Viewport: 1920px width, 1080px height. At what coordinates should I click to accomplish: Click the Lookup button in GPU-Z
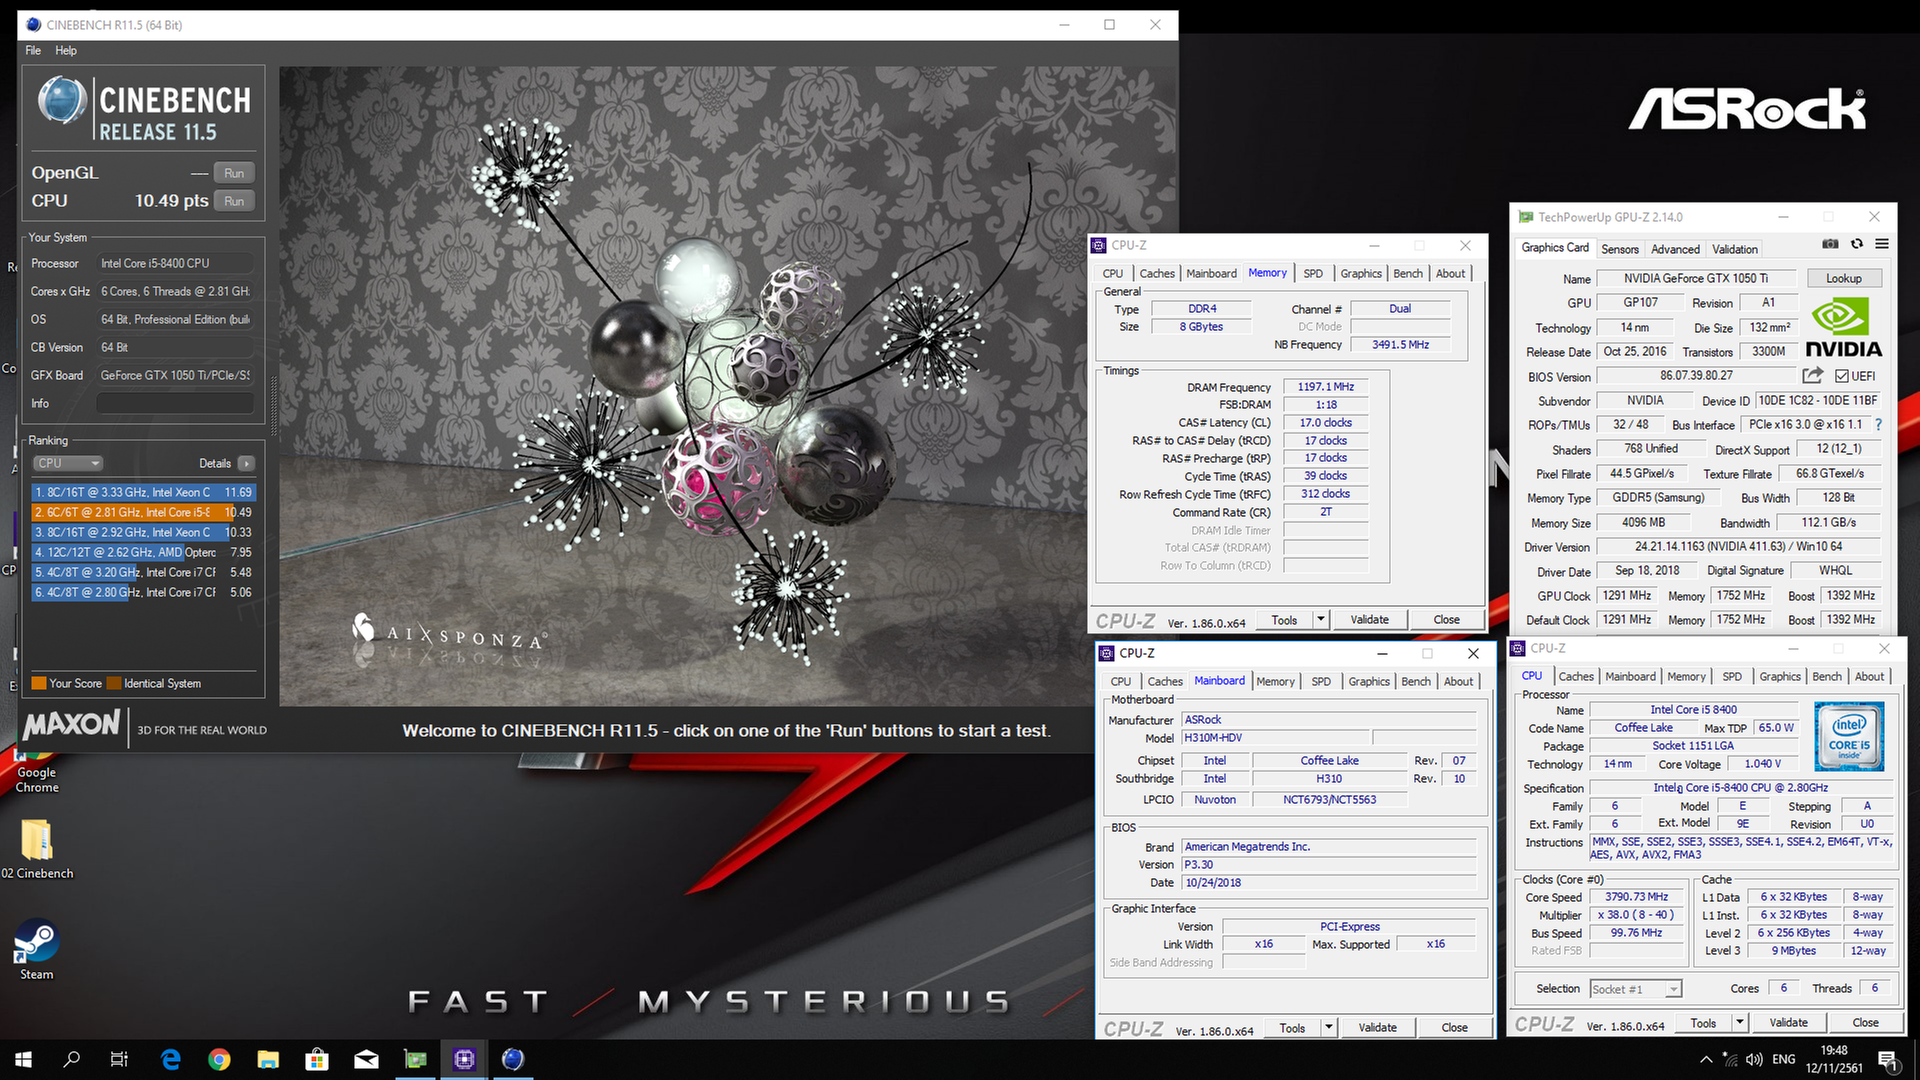[1843, 278]
